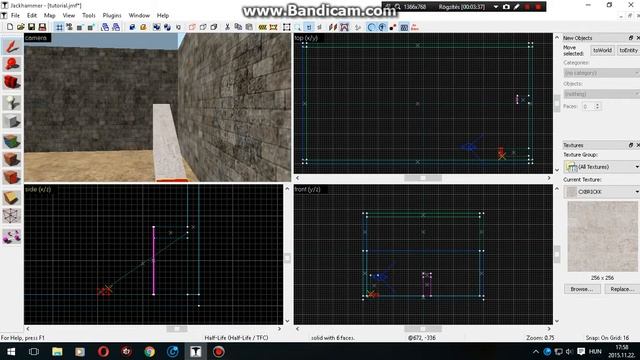The height and width of the screenshot is (360, 640).
Task: Click the Replace... texture button
Action: [x=622, y=289]
